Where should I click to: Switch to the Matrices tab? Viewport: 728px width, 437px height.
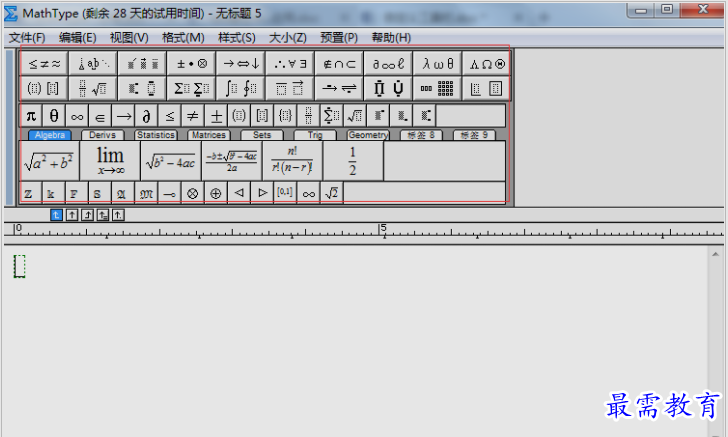point(208,135)
